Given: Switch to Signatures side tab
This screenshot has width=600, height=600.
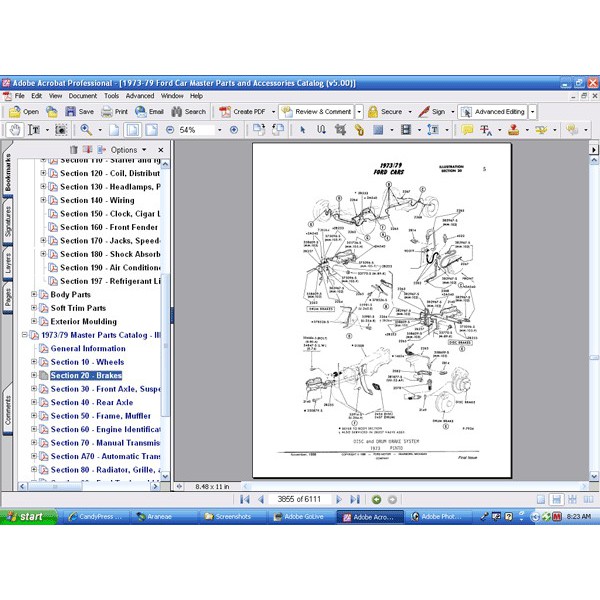Looking at the screenshot, I should [x=8, y=221].
